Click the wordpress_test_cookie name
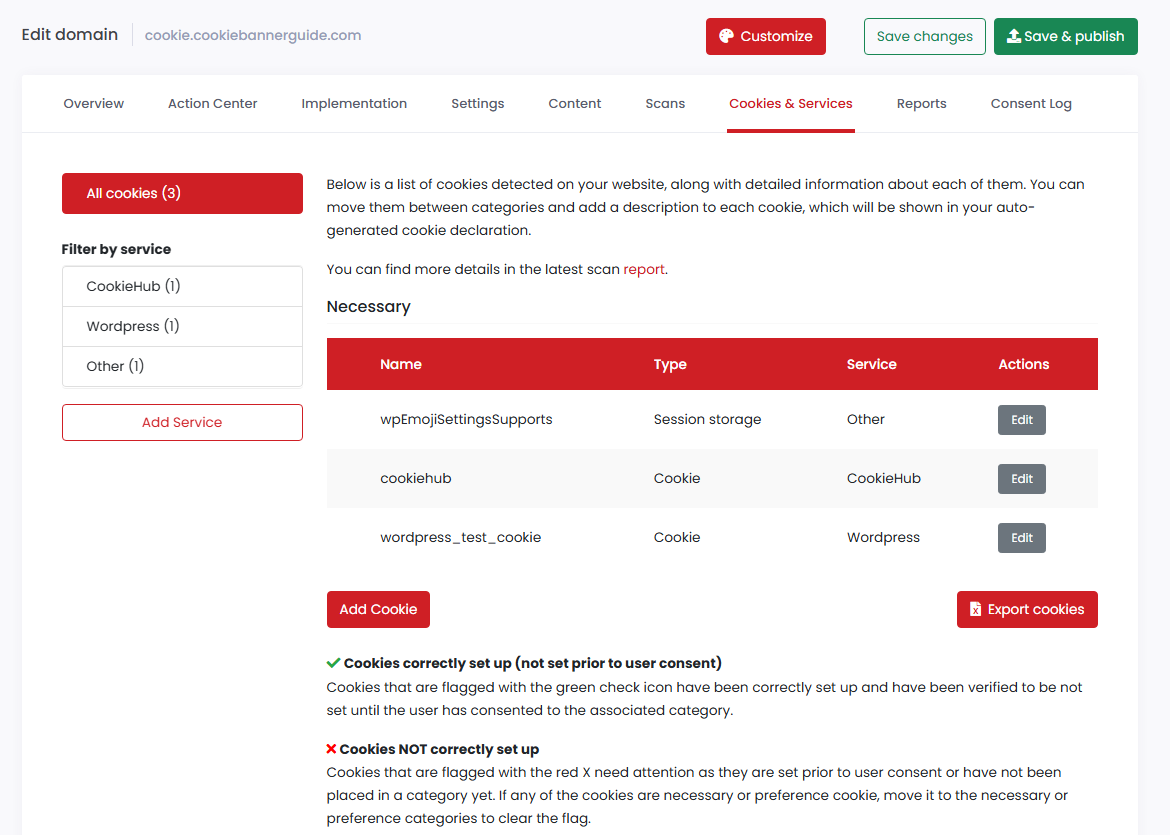 [460, 537]
